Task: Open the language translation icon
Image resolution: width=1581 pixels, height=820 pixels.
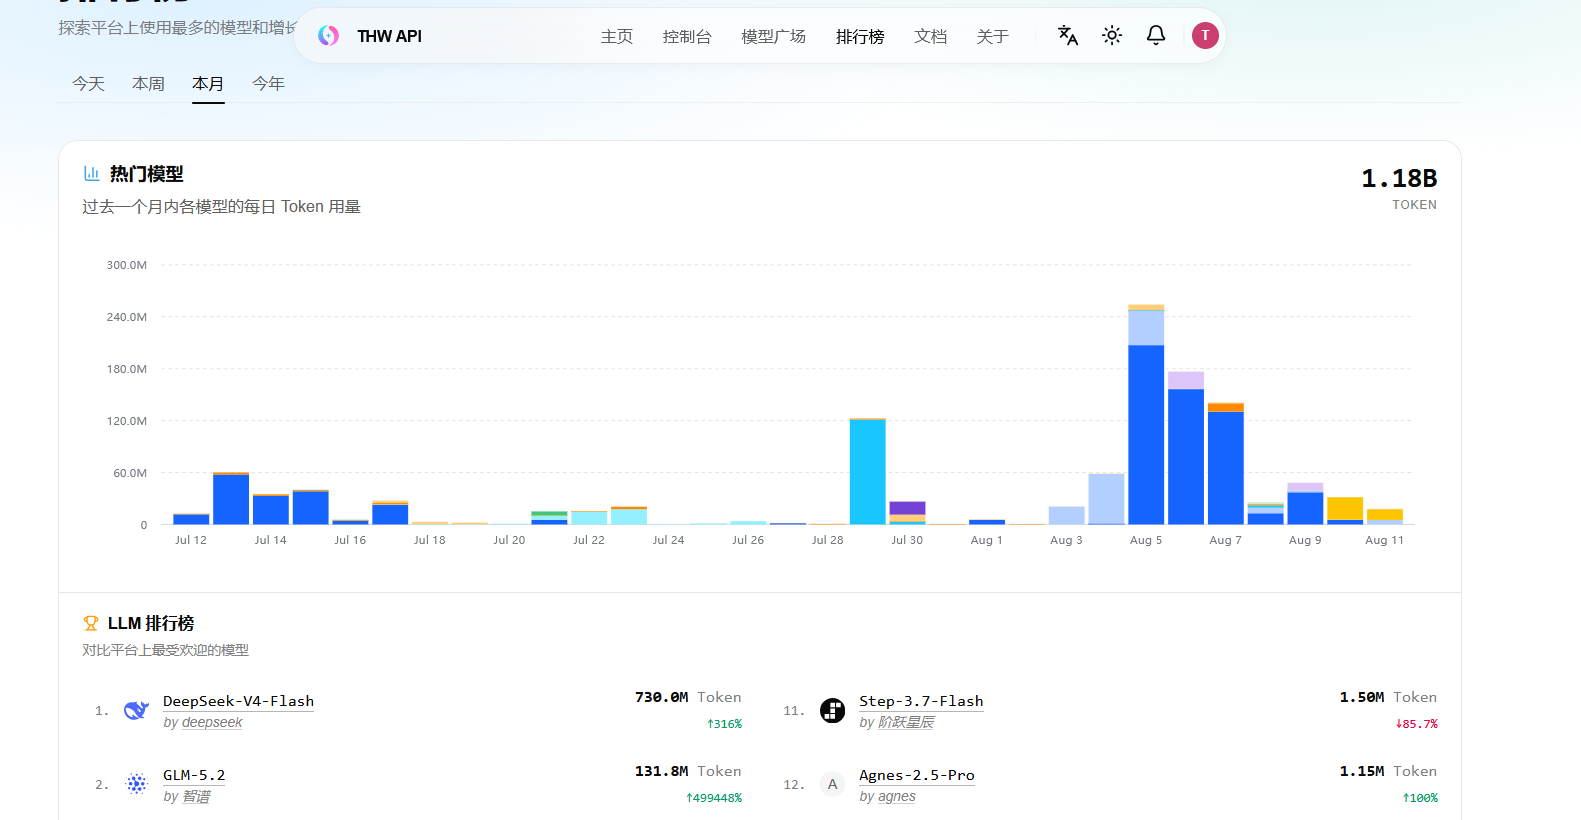Action: point(1067,35)
